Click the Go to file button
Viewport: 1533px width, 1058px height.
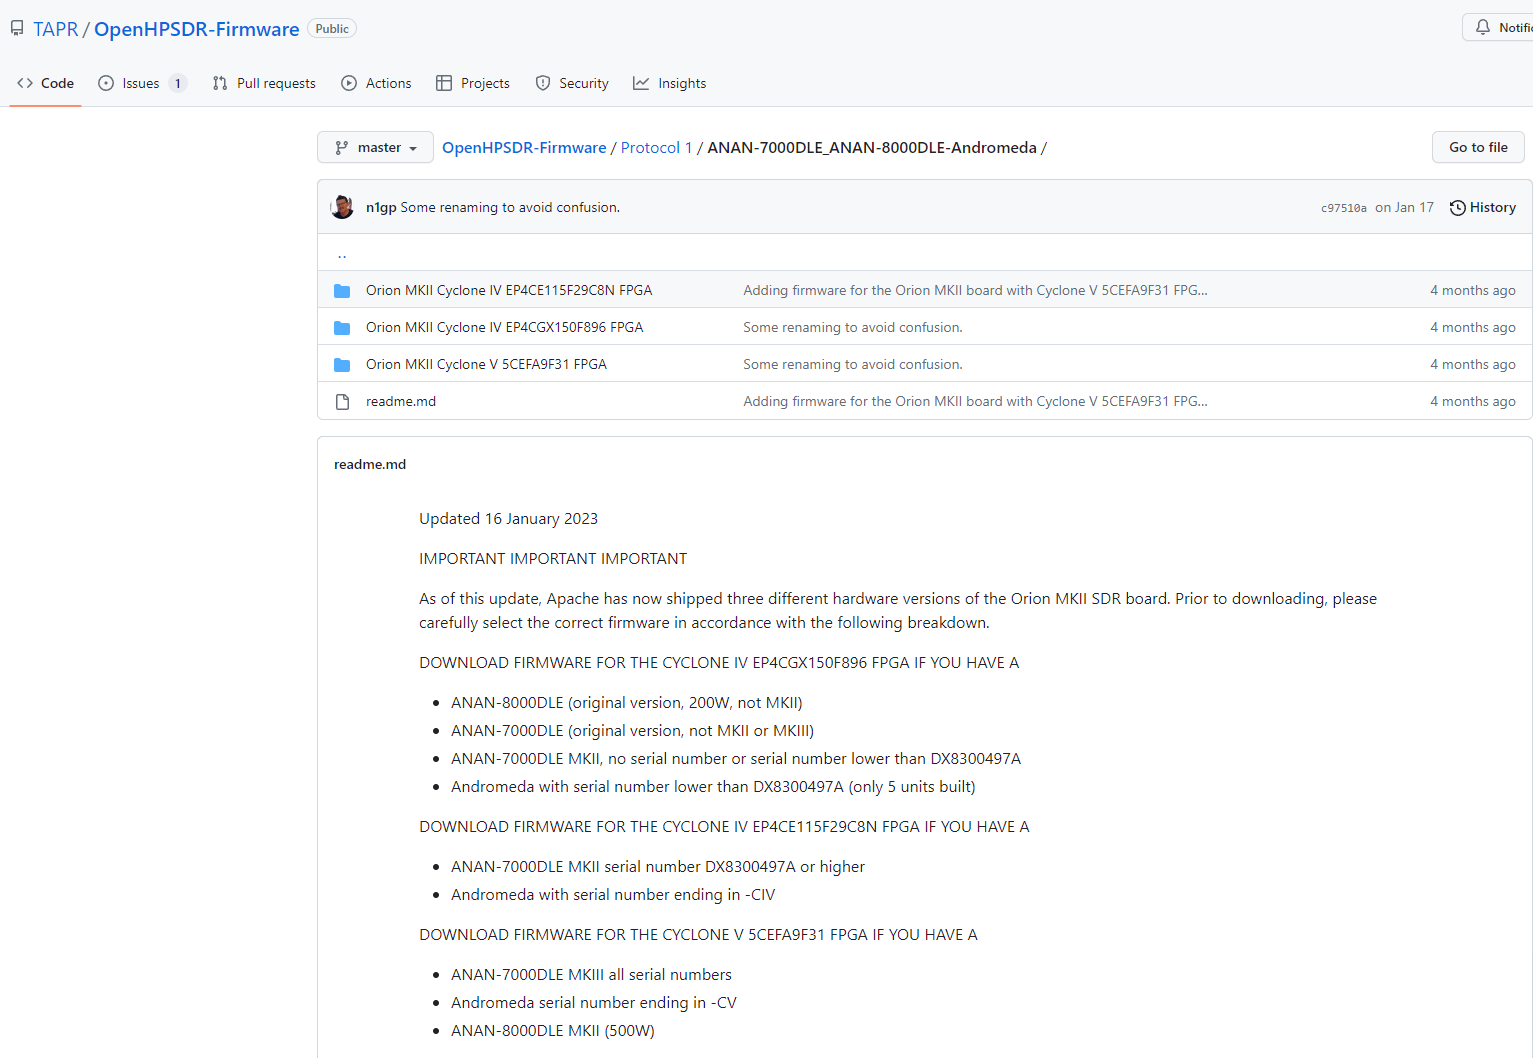(x=1478, y=147)
